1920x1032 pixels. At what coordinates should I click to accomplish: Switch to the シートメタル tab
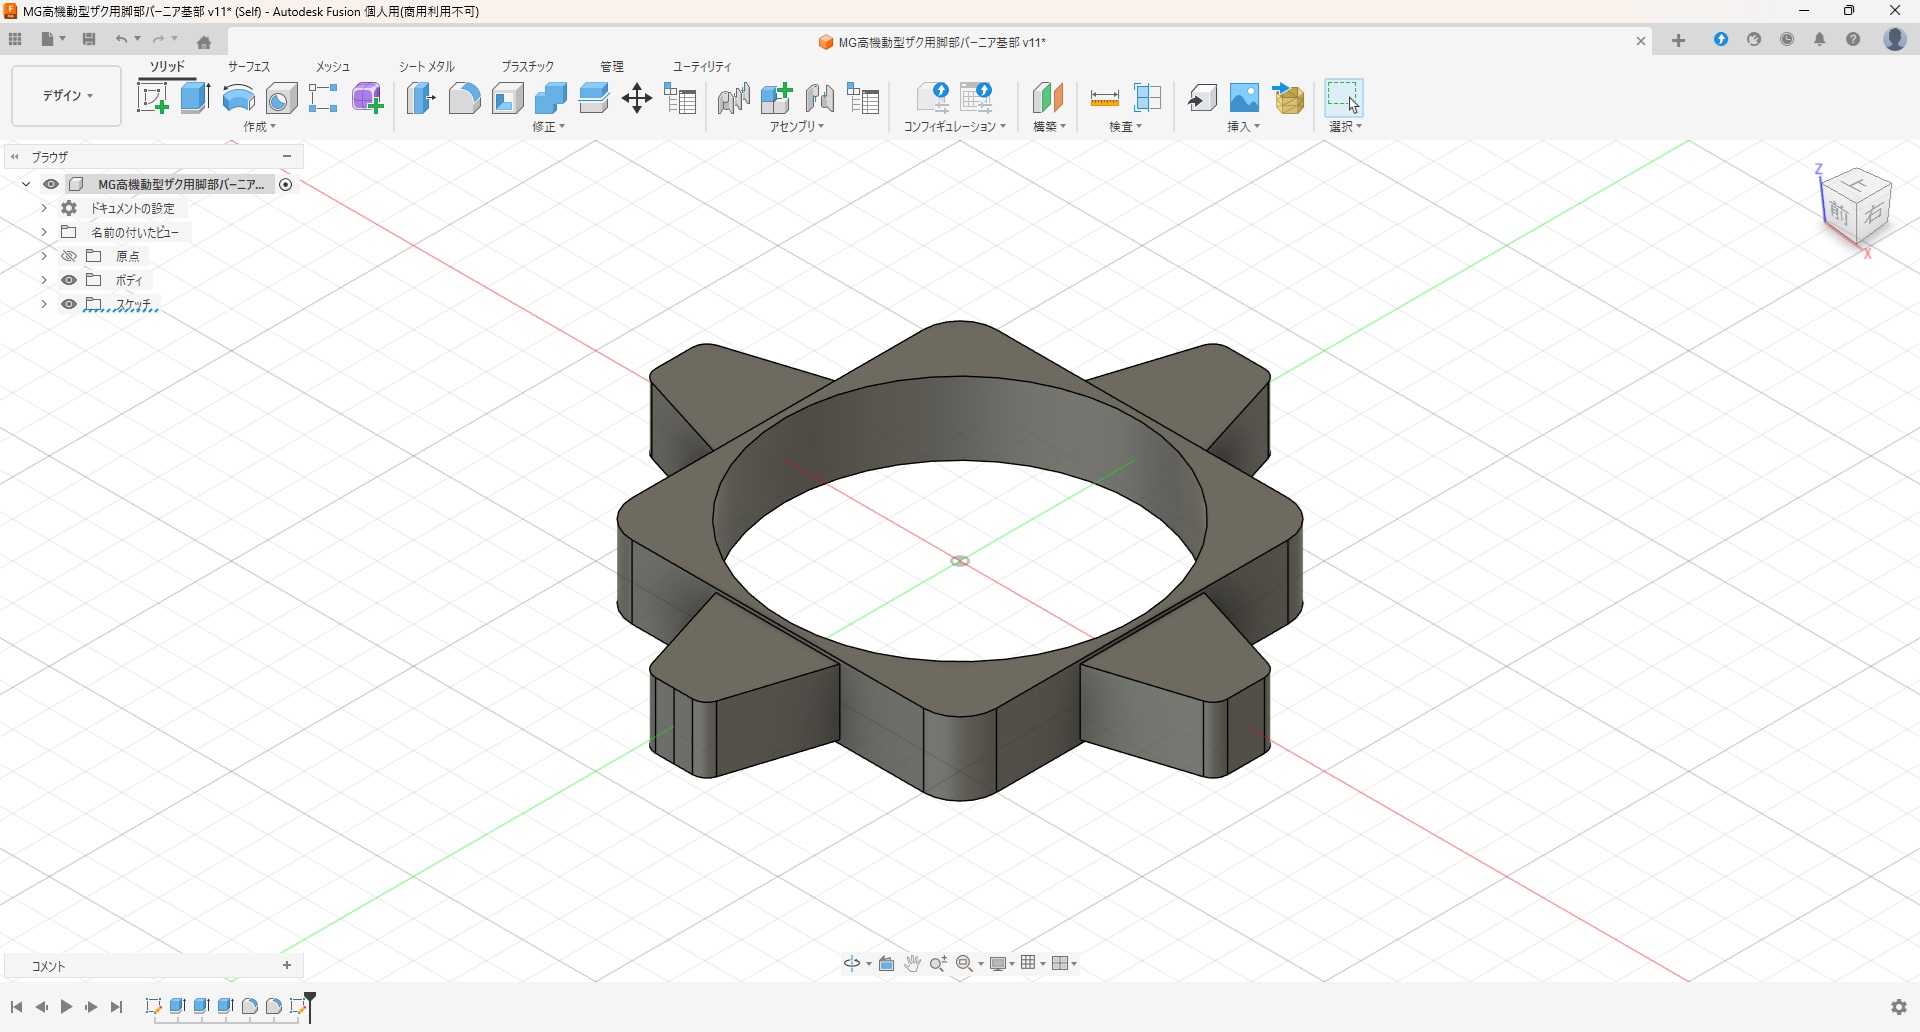point(427,66)
